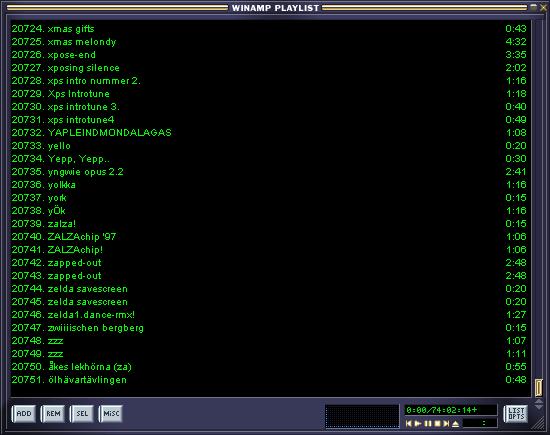The image size is (550, 435).
Task: Click the playlist scrollbar handle
Action: pos(538,388)
